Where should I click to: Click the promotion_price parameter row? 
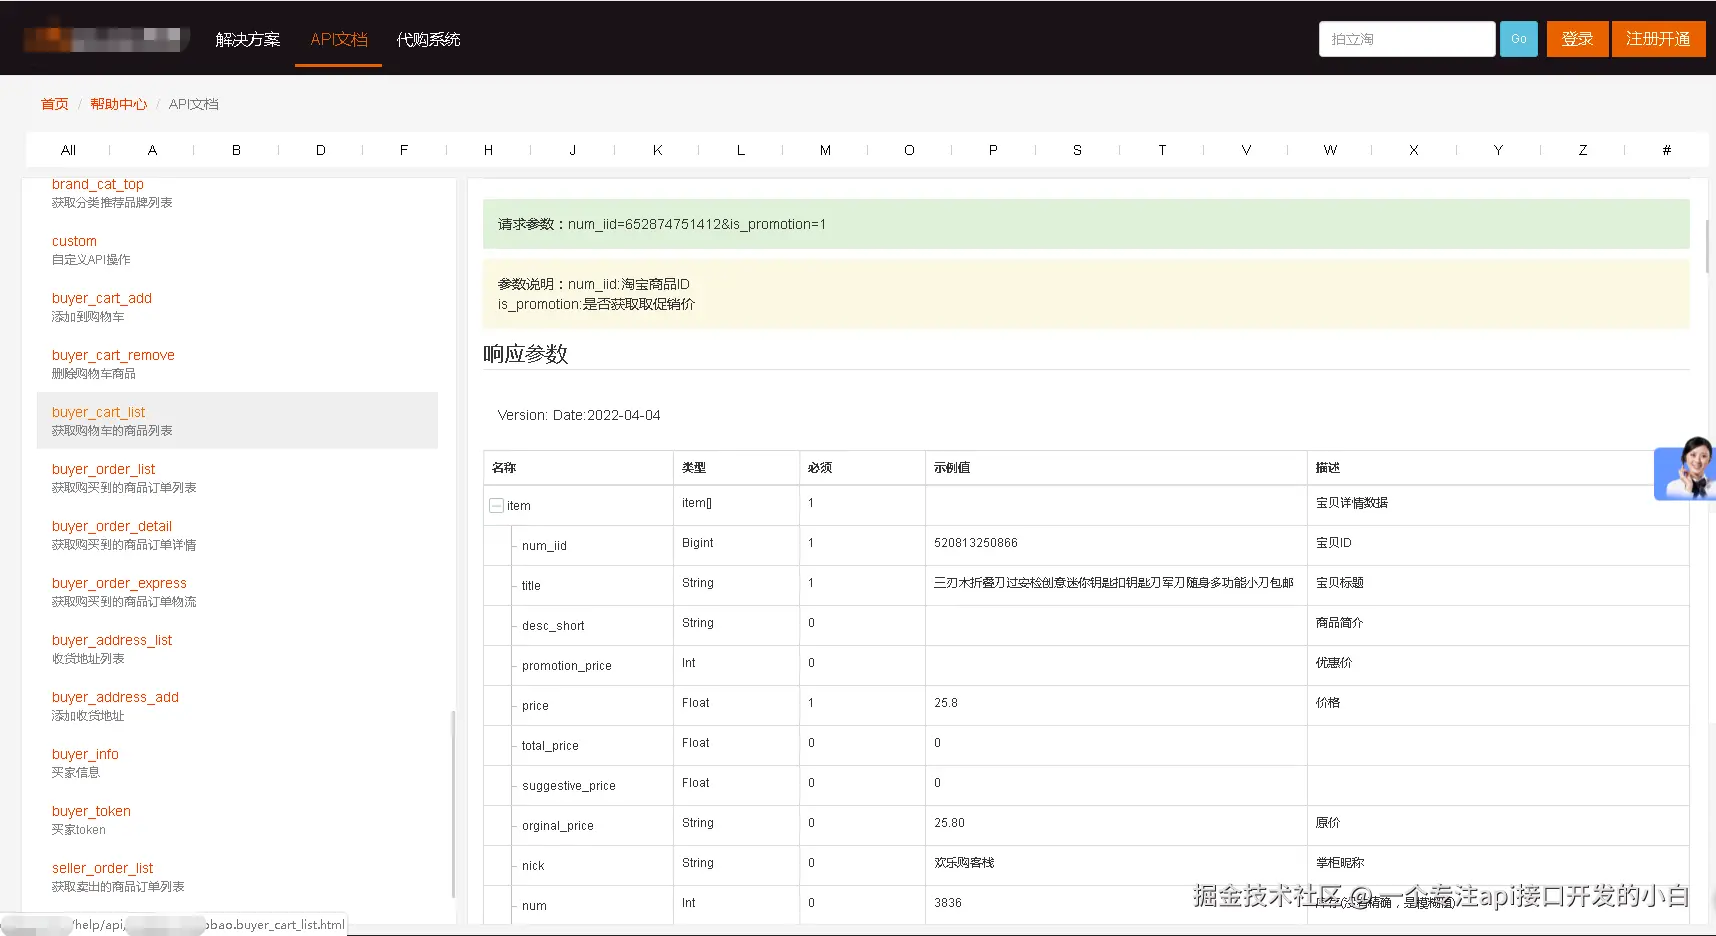[x=1086, y=665]
